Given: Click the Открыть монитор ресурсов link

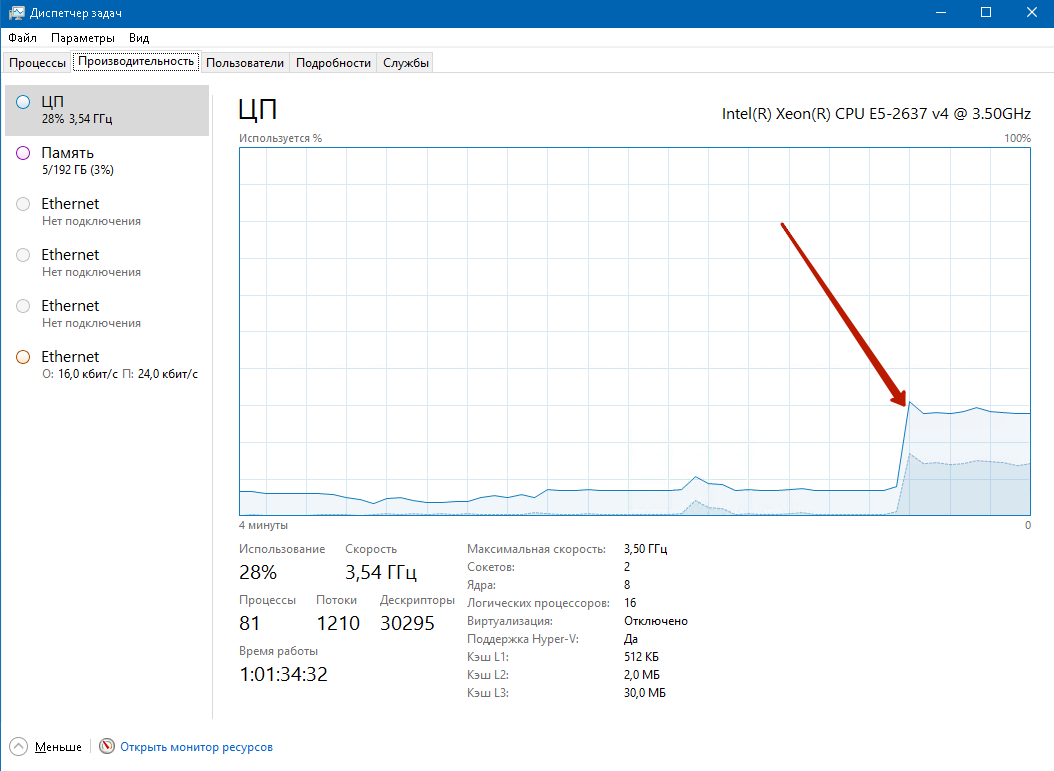Looking at the screenshot, I should (196, 747).
